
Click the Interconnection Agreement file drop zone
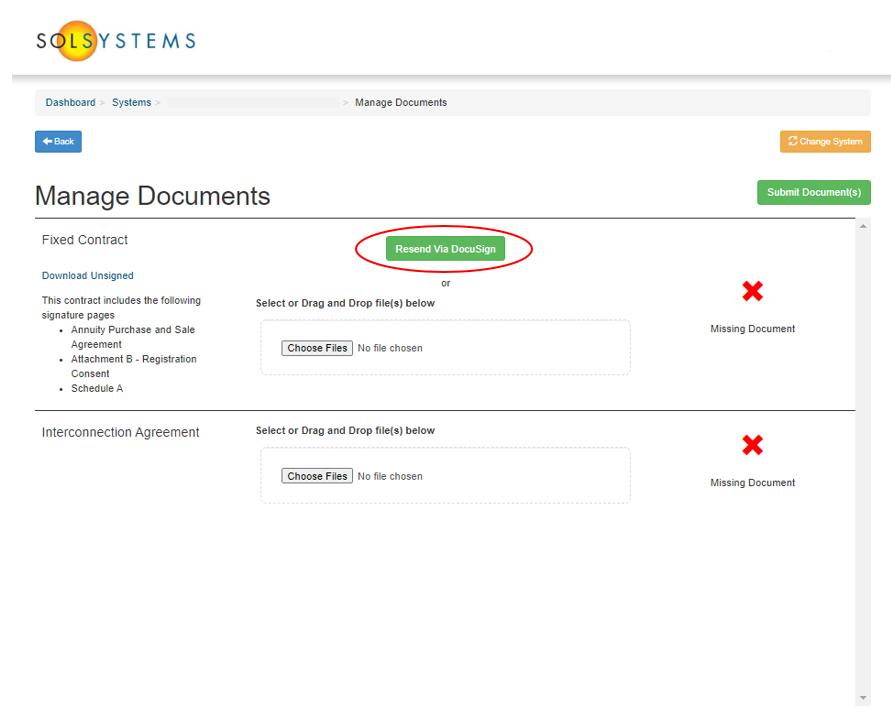(x=500, y=475)
